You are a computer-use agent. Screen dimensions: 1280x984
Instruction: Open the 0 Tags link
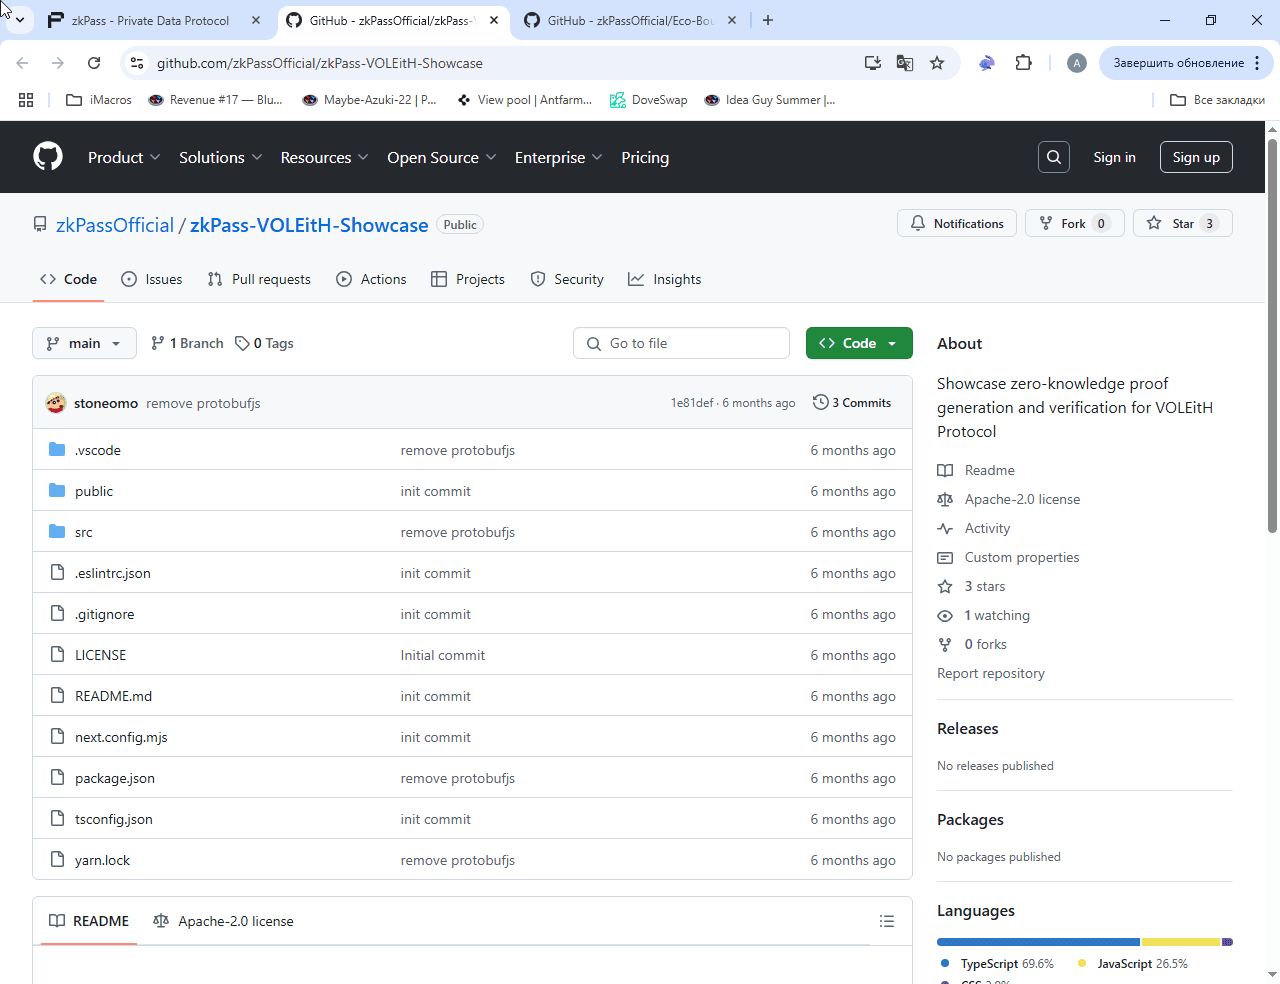pos(264,343)
